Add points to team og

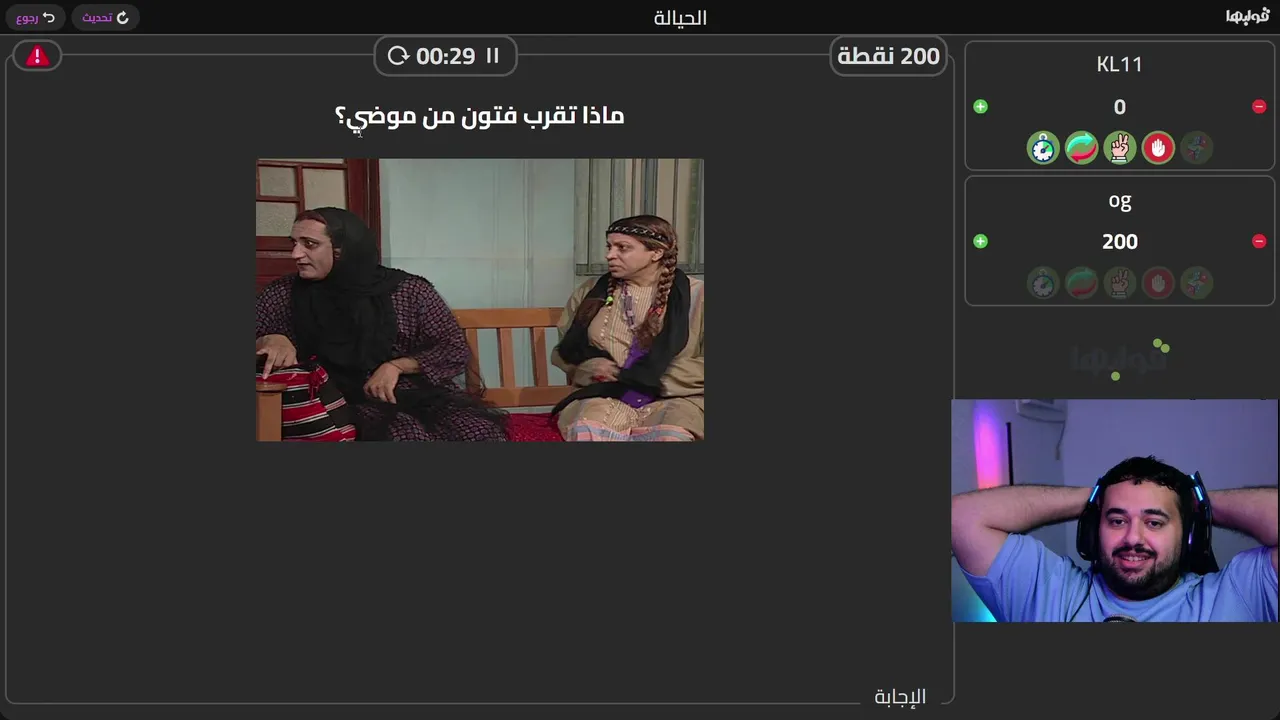coord(980,241)
